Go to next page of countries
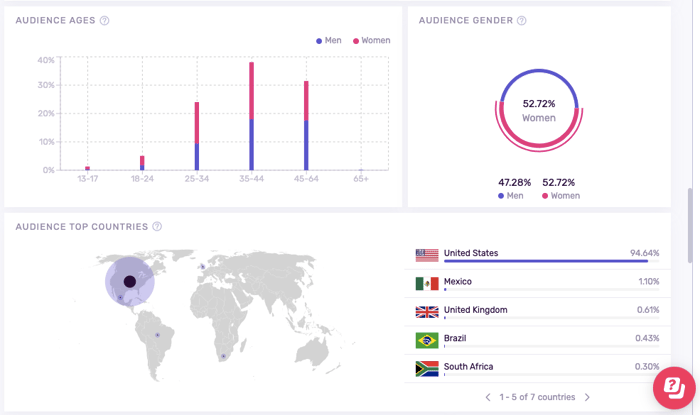700x415 pixels. coord(588,397)
